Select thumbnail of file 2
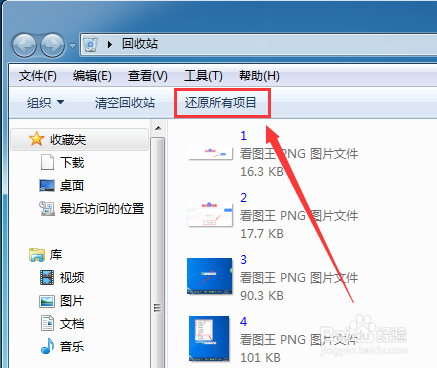The width and height of the screenshot is (437, 368). click(x=210, y=214)
